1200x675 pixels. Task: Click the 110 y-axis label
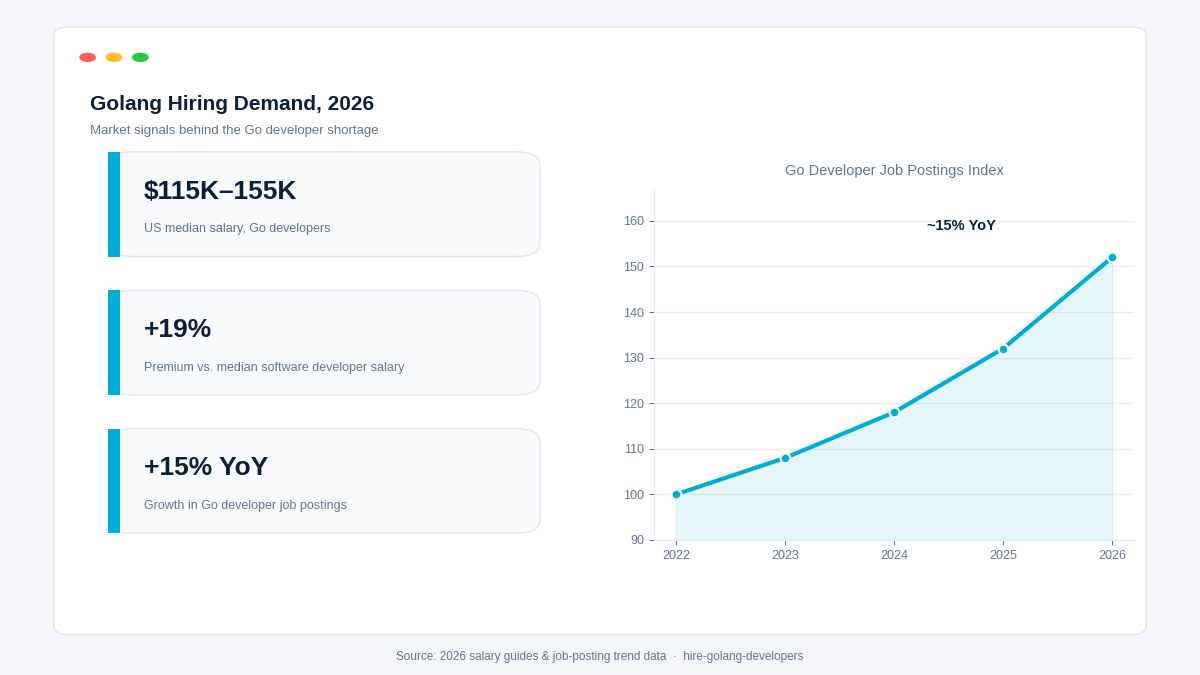634,449
